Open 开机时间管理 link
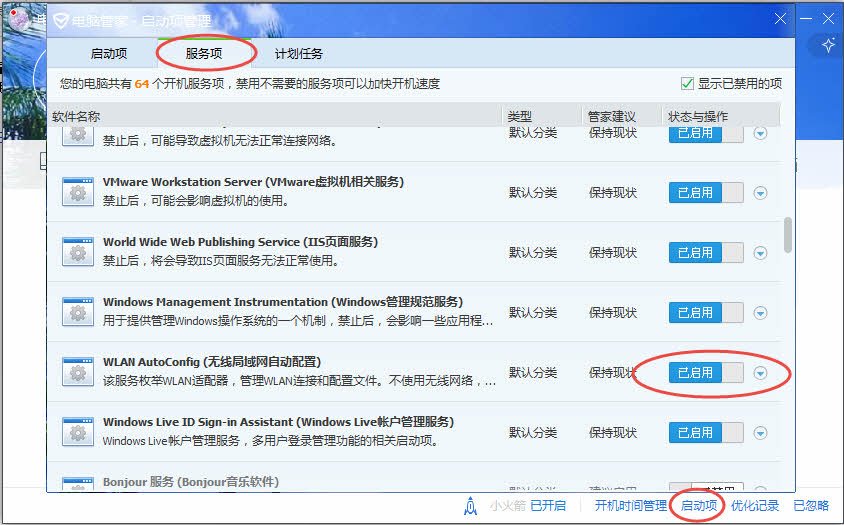The height and width of the screenshot is (525, 844). tap(630, 506)
